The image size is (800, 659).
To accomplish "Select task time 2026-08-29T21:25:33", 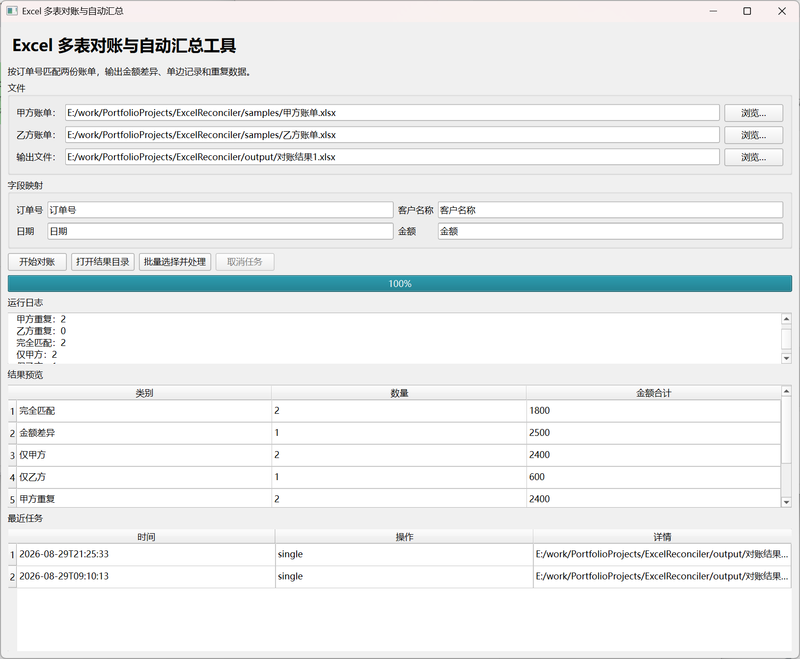I will (146, 554).
